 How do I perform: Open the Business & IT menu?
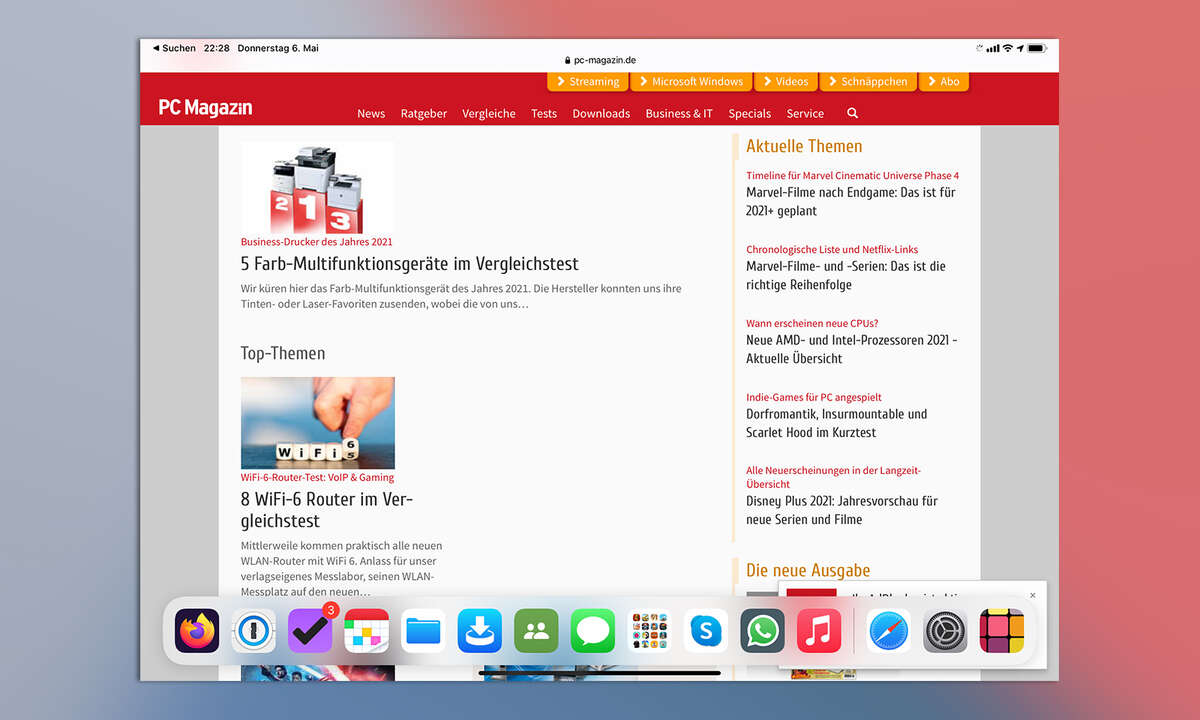[679, 113]
